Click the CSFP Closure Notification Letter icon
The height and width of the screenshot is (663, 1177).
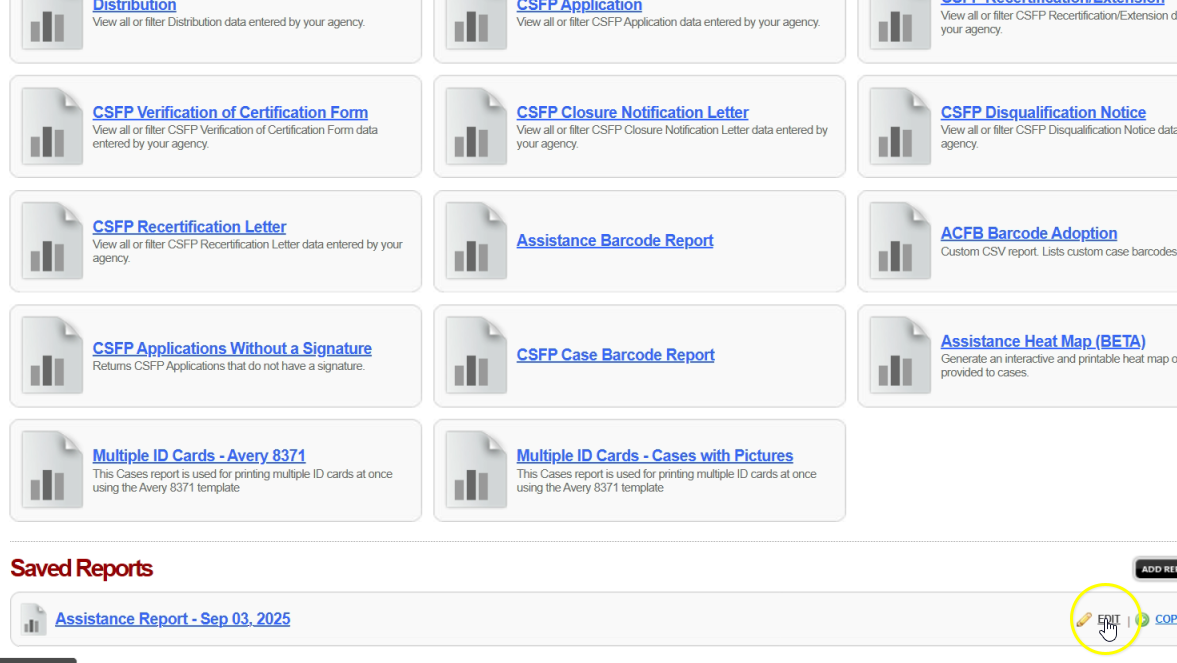point(476,127)
